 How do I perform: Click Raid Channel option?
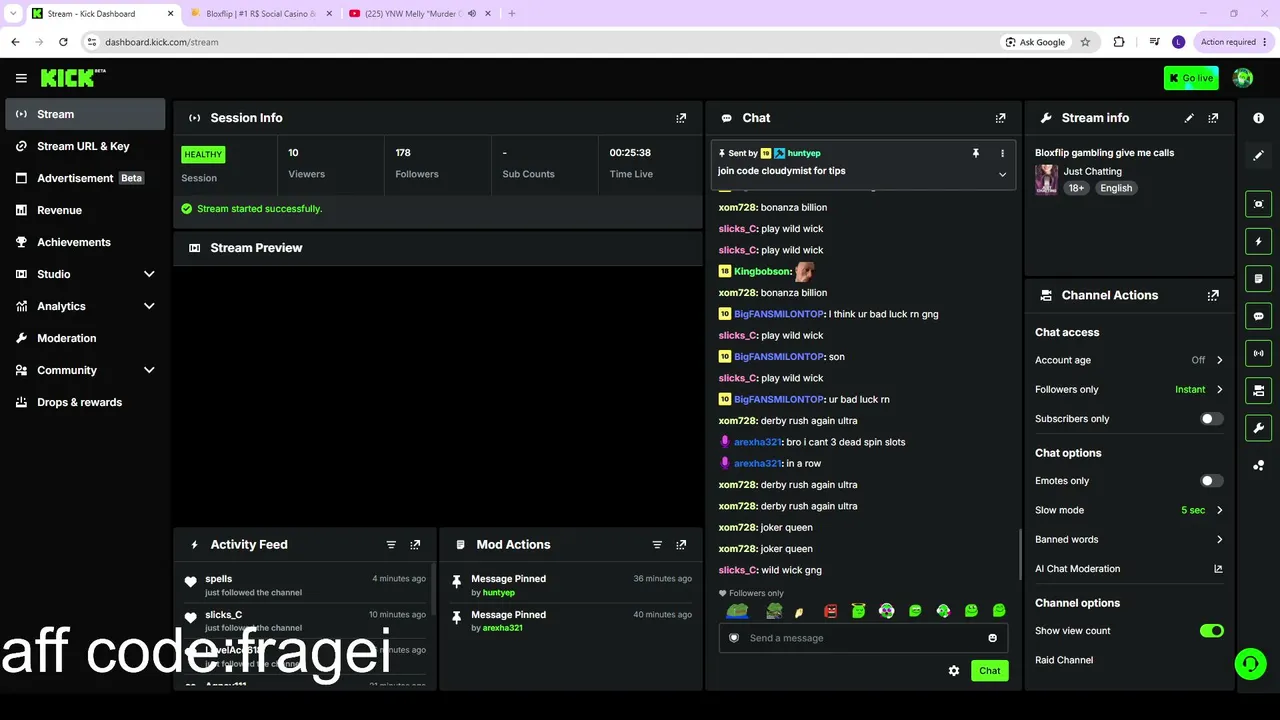[1064, 660]
